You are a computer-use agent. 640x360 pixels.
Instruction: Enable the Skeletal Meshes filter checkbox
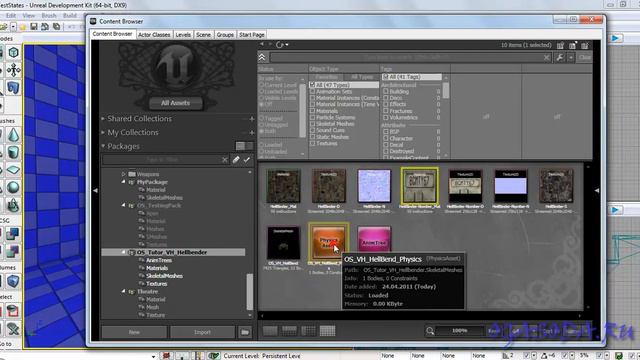click(x=312, y=124)
